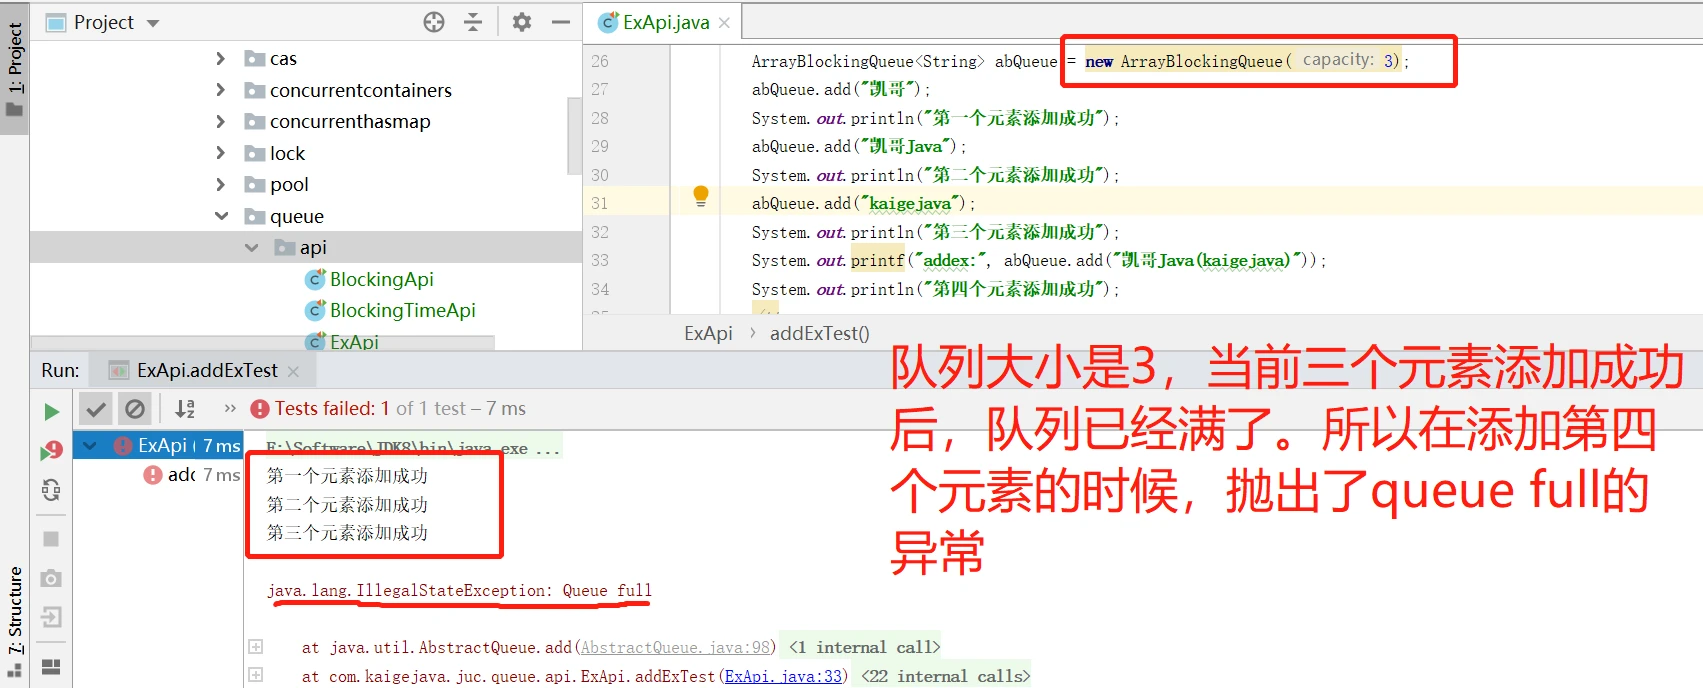
Task: Toggle show passed tests checkmark button
Action: 95,409
